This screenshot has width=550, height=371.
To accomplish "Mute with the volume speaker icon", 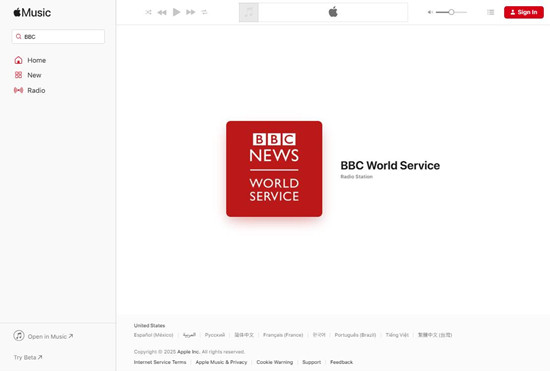I will point(430,12).
